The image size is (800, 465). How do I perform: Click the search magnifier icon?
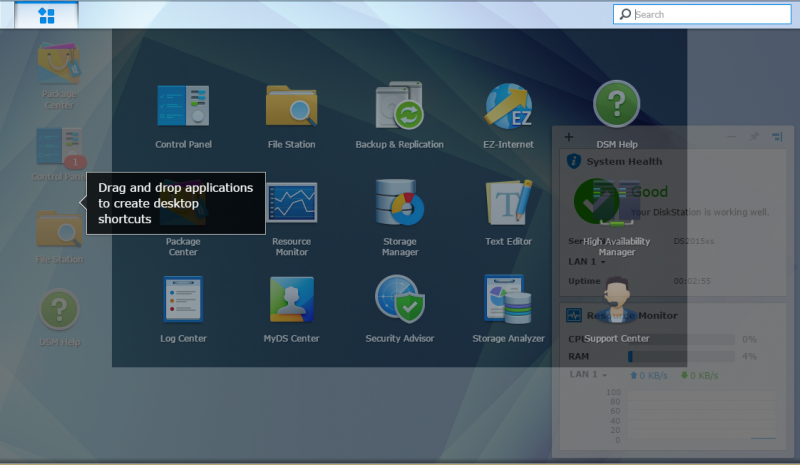pos(625,14)
